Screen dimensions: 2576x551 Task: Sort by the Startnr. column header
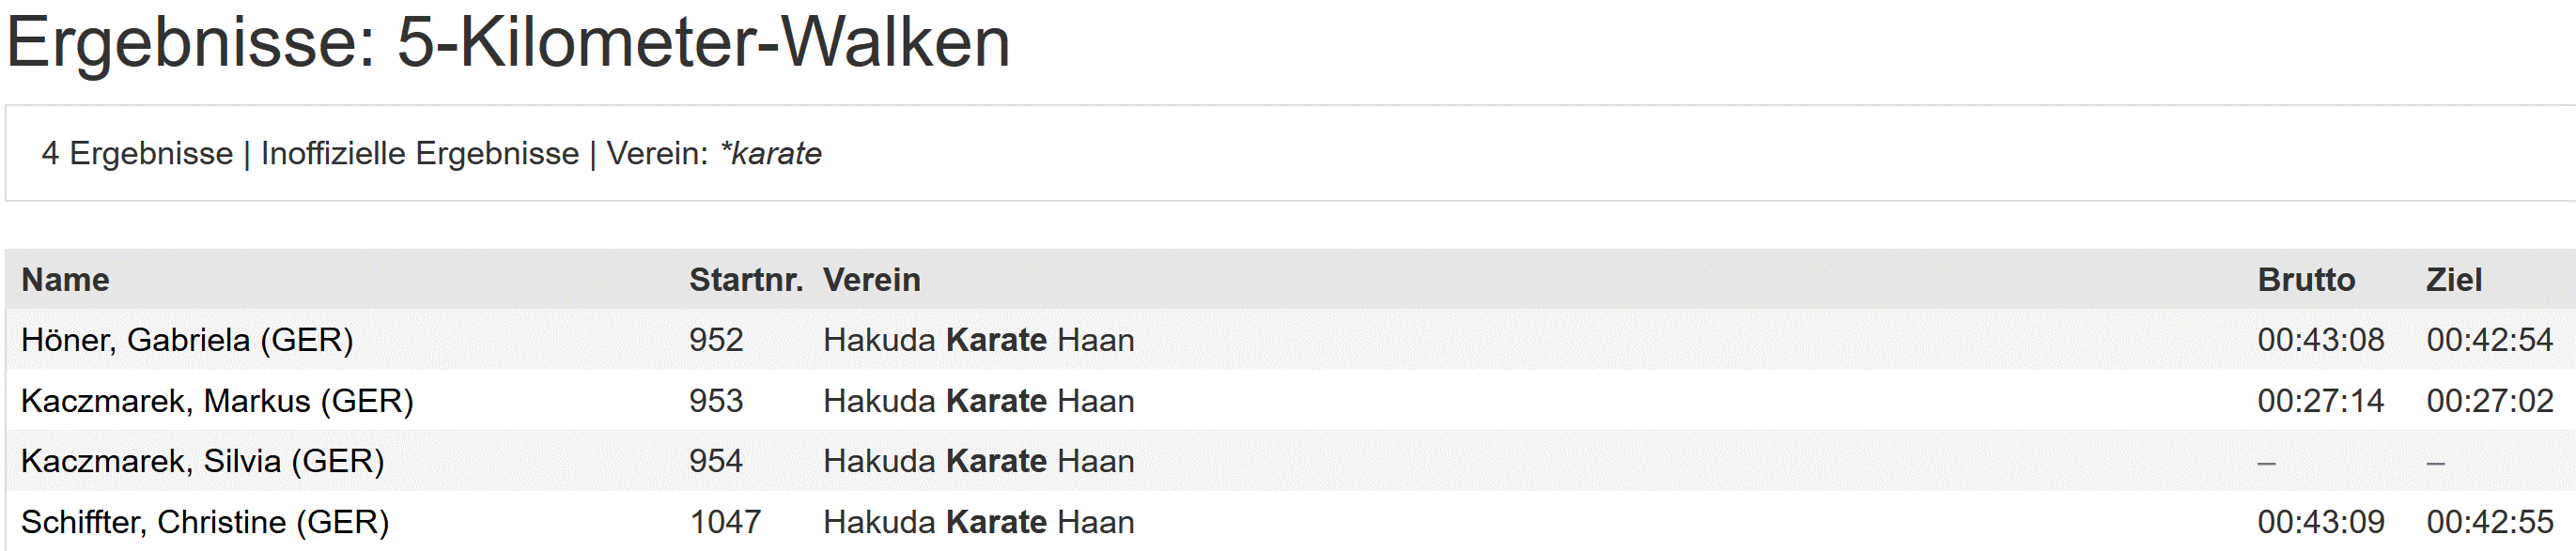[745, 280]
